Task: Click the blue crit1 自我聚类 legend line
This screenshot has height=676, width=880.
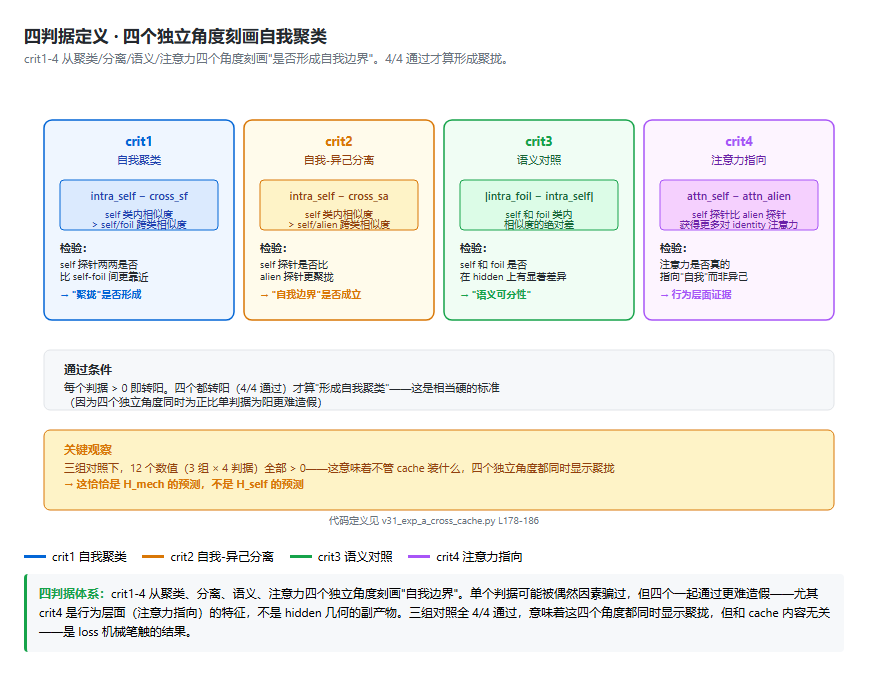Action: click(35, 557)
